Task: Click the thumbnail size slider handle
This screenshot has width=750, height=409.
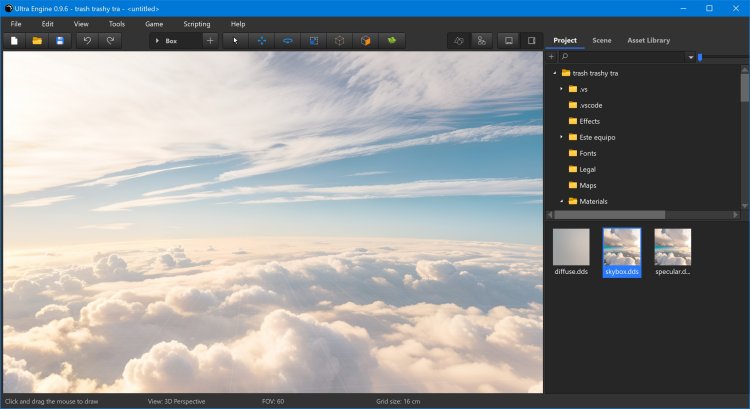Action: tap(700, 57)
